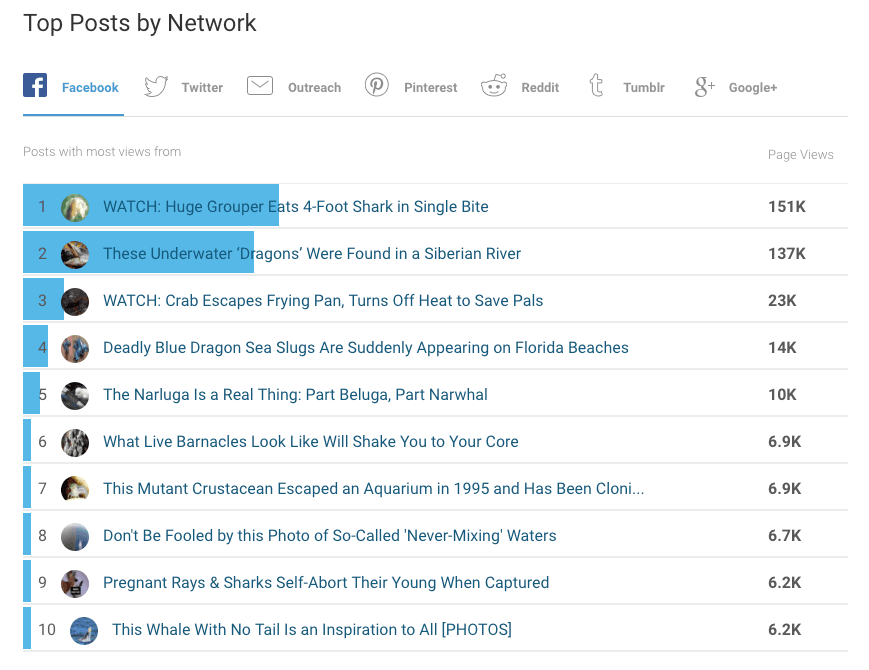Click the Narluga post thumbnail
The height and width of the screenshot is (670, 869).
point(75,395)
